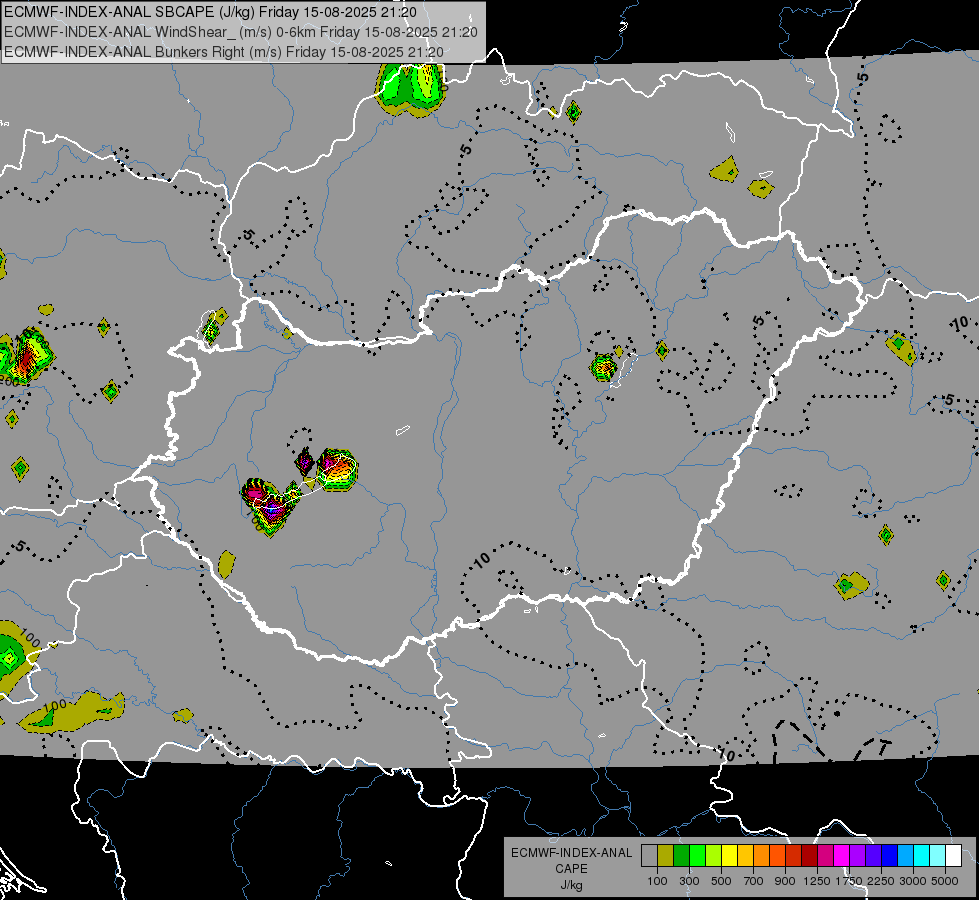Click the legend scale value 700
The width and height of the screenshot is (979, 900).
754,881
